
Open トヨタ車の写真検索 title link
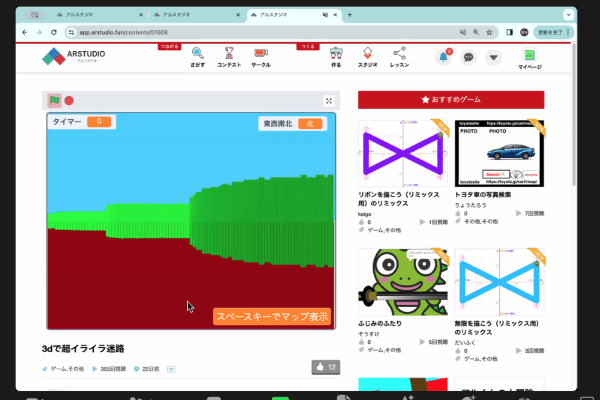click(483, 194)
